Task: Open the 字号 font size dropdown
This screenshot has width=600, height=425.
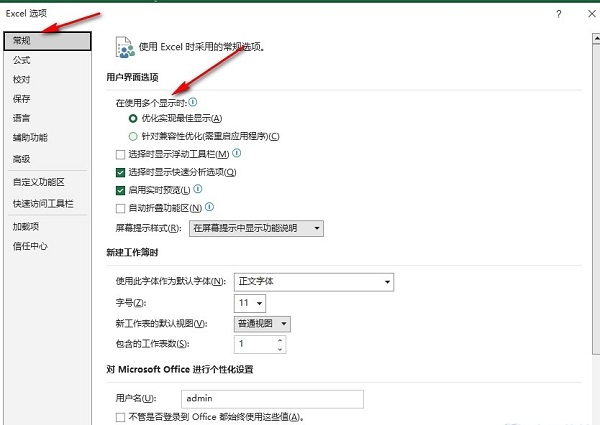Action: pos(250,302)
